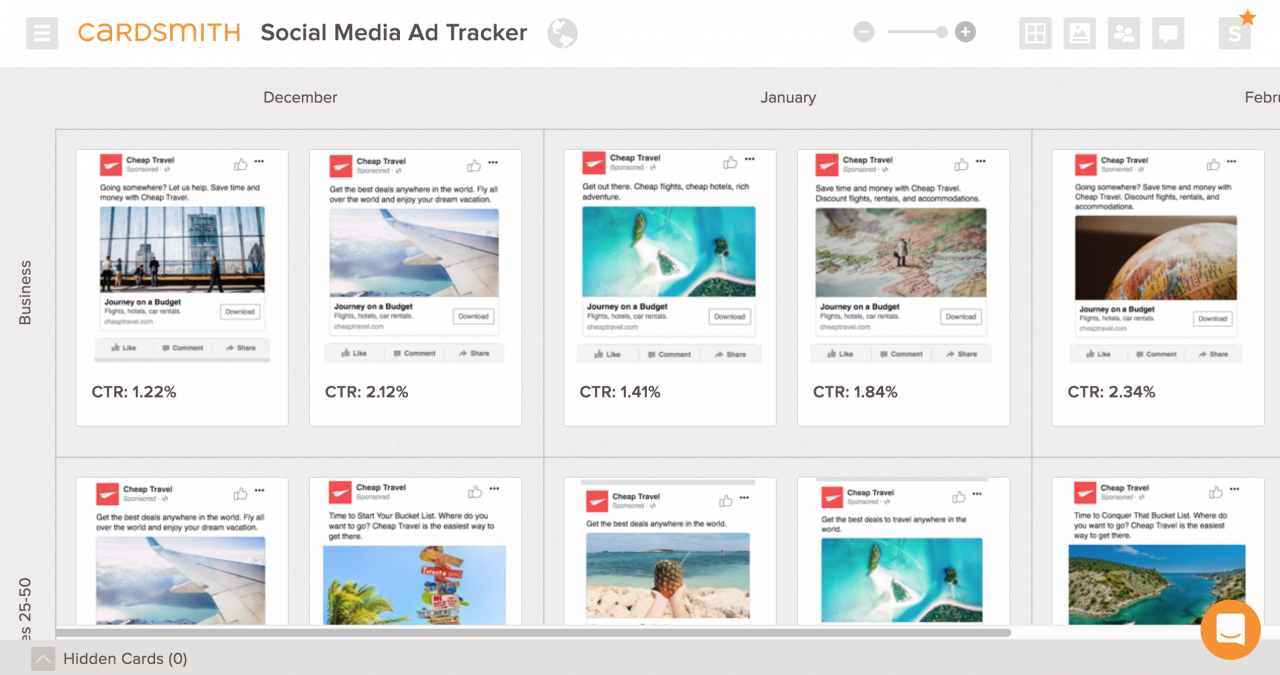1280x675 pixels.
Task: Open the card with CTR: 2.12%
Action: tap(415, 288)
